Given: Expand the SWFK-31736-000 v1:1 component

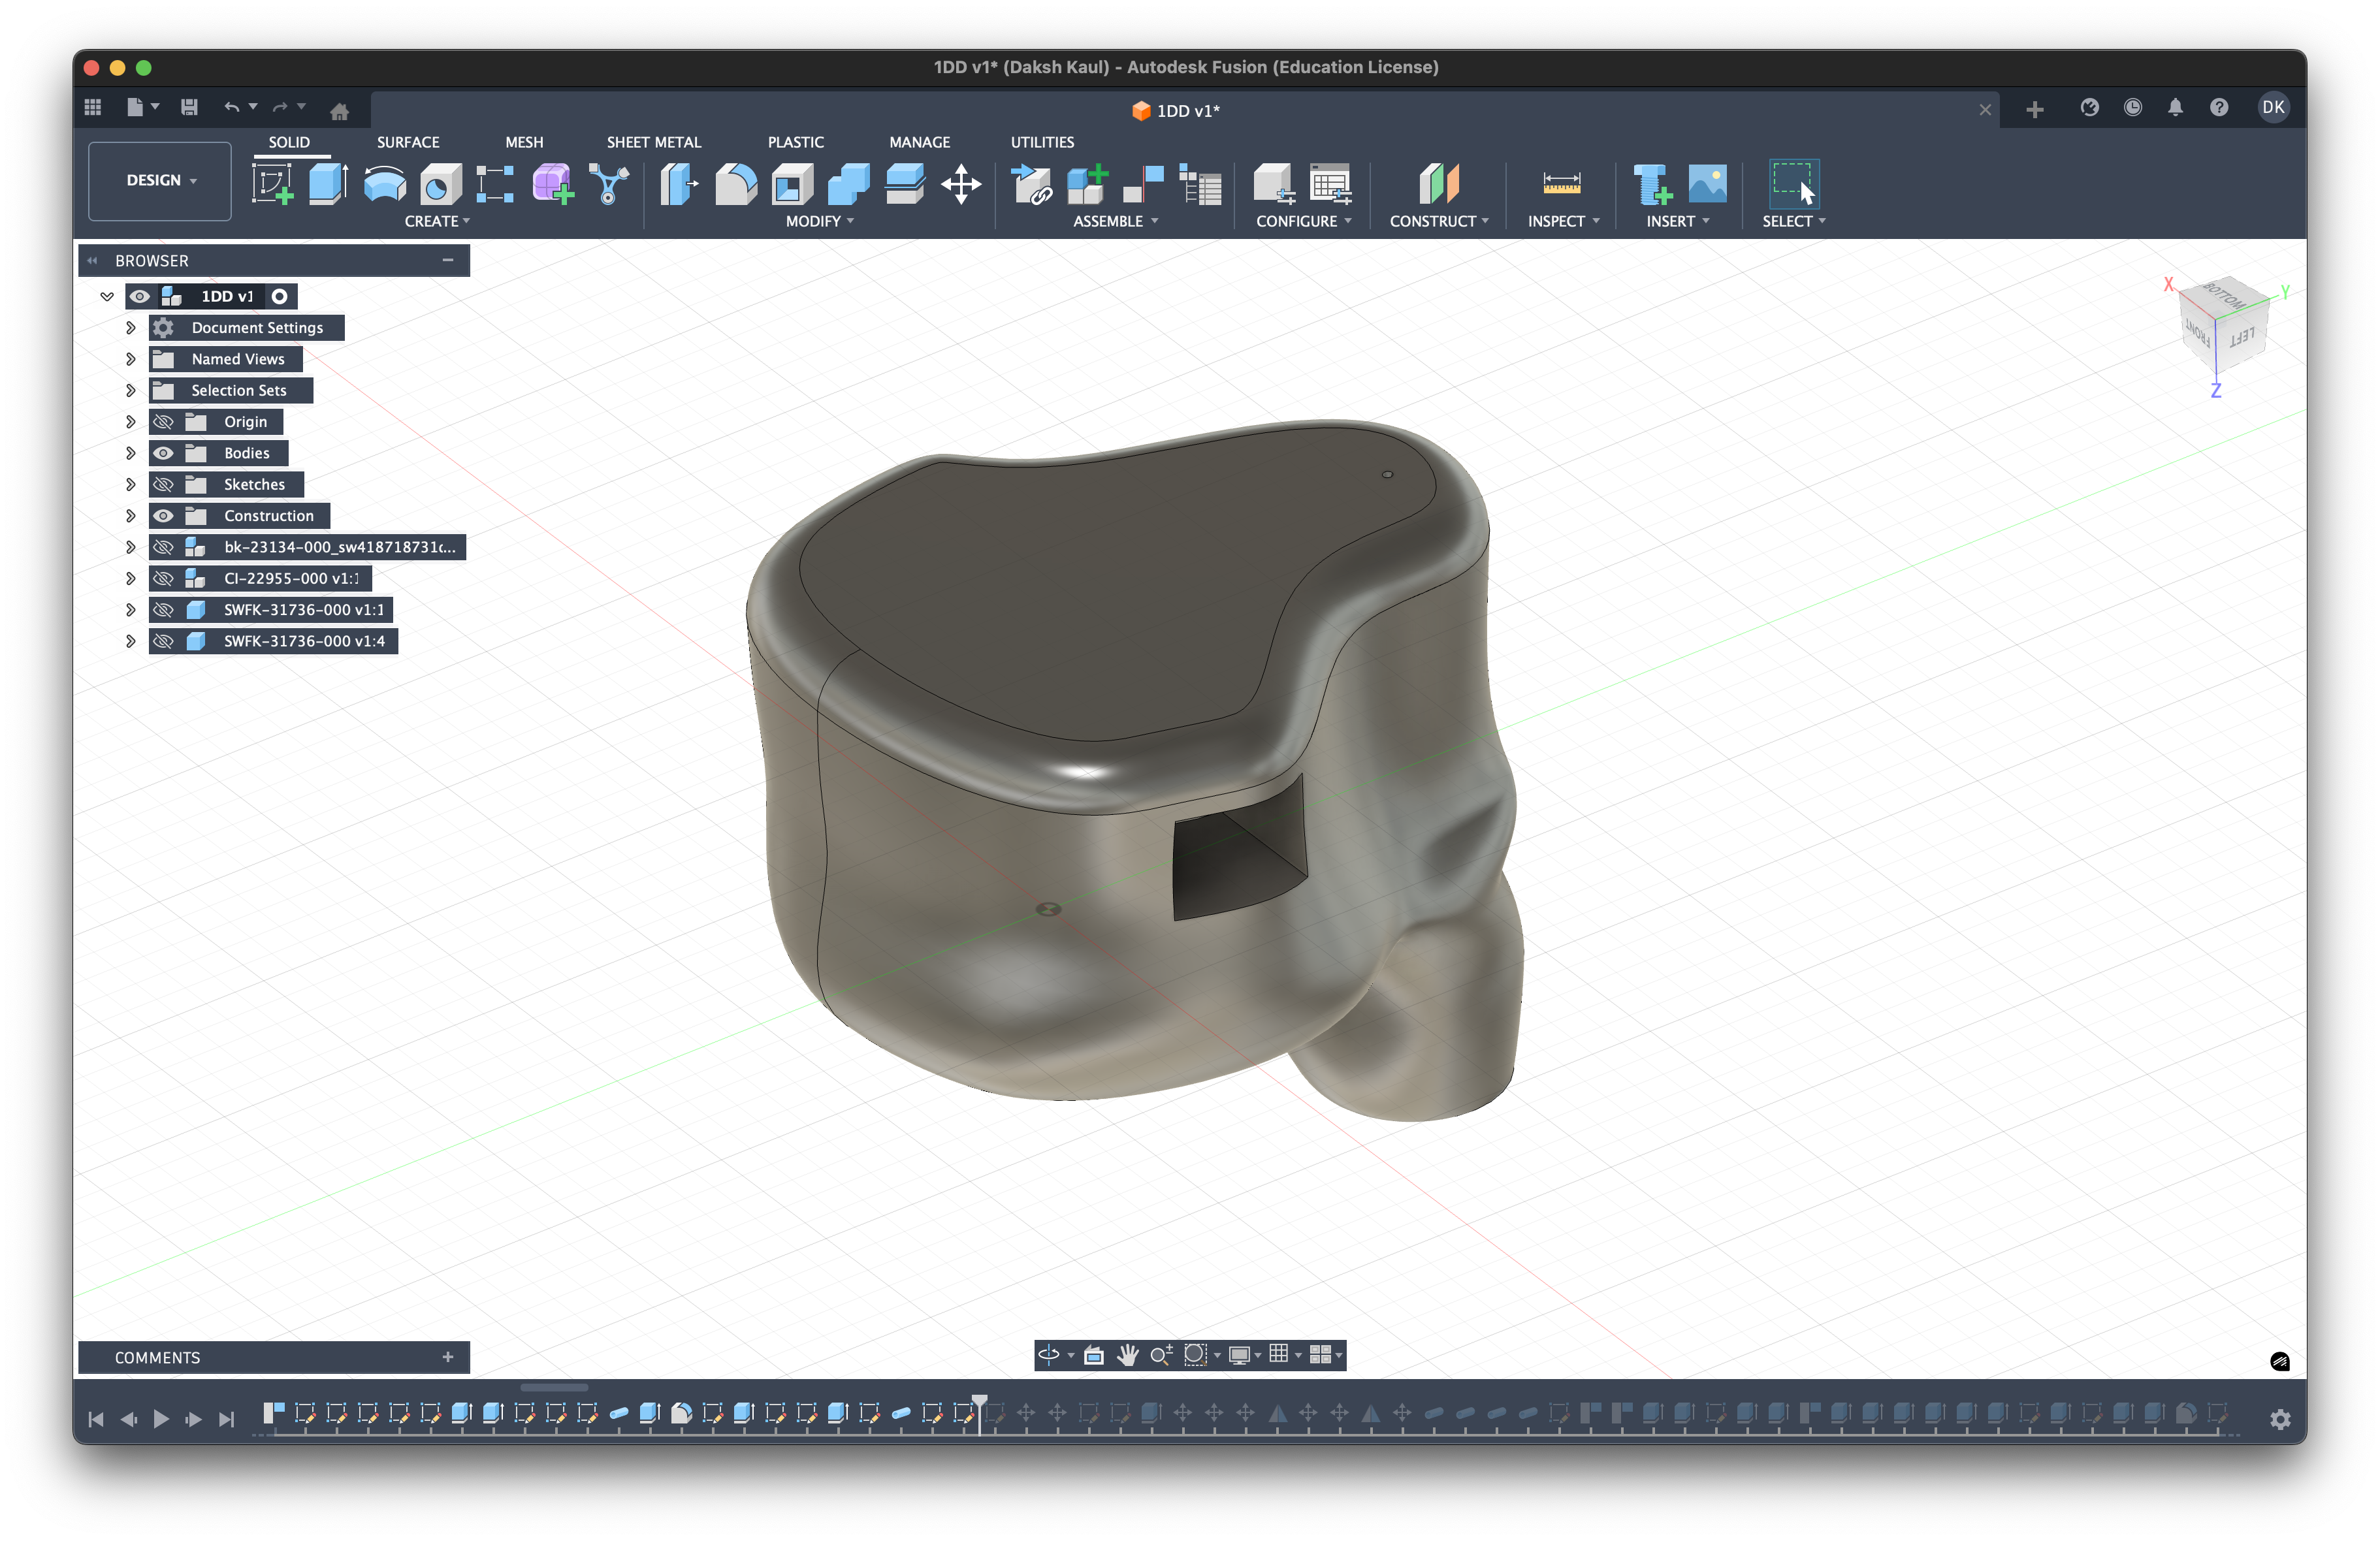Looking at the screenshot, I should pyautogui.click(x=130, y=609).
